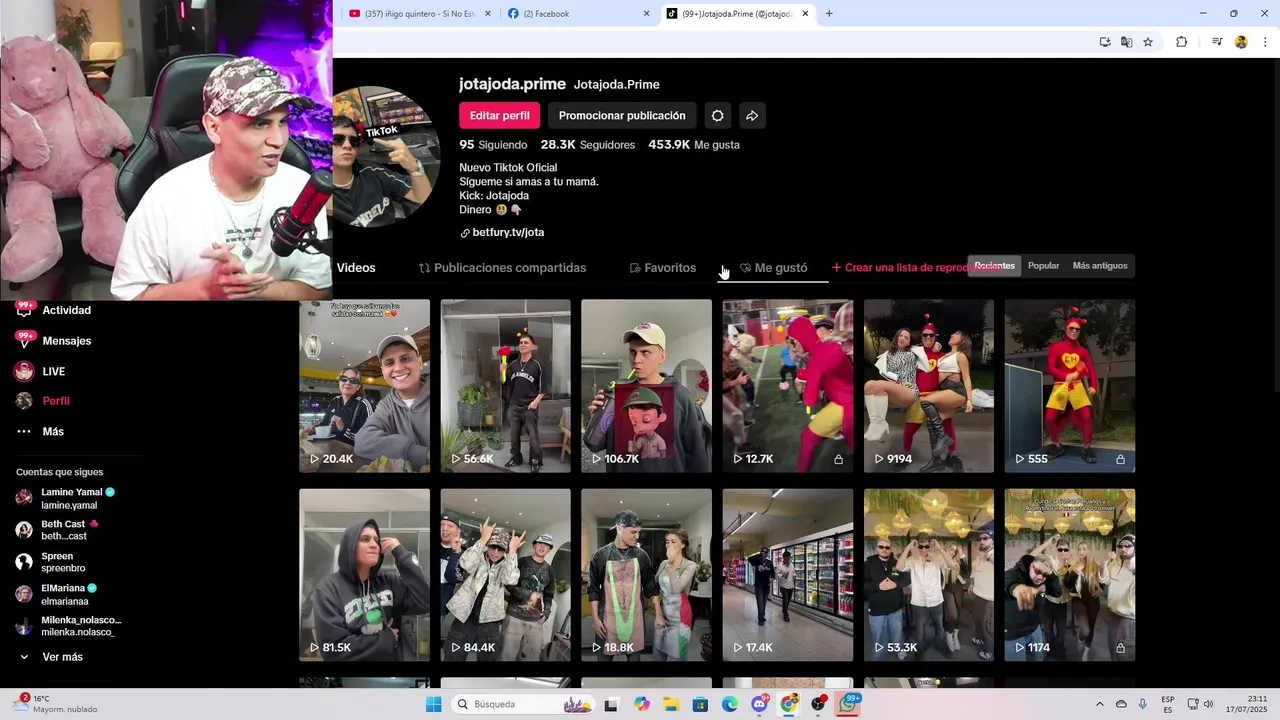Open WhatsApp from the taskbar
This screenshot has width=1280, height=720.
[849, 704]
